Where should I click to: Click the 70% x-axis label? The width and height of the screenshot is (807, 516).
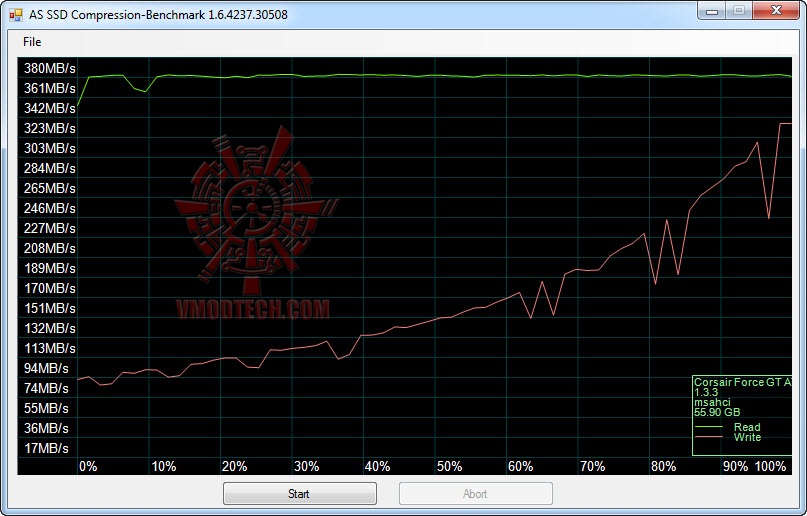click(592, 467)
